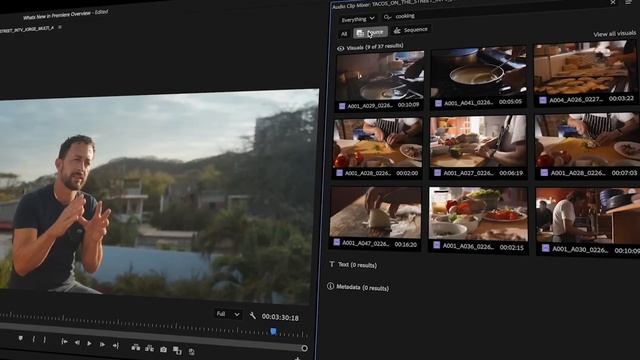The width and height of the screenshot is (640, 360).
Task: Click clip type icon beside A001_A030 label
Action: pyautogui.click(x=545, y=248)
